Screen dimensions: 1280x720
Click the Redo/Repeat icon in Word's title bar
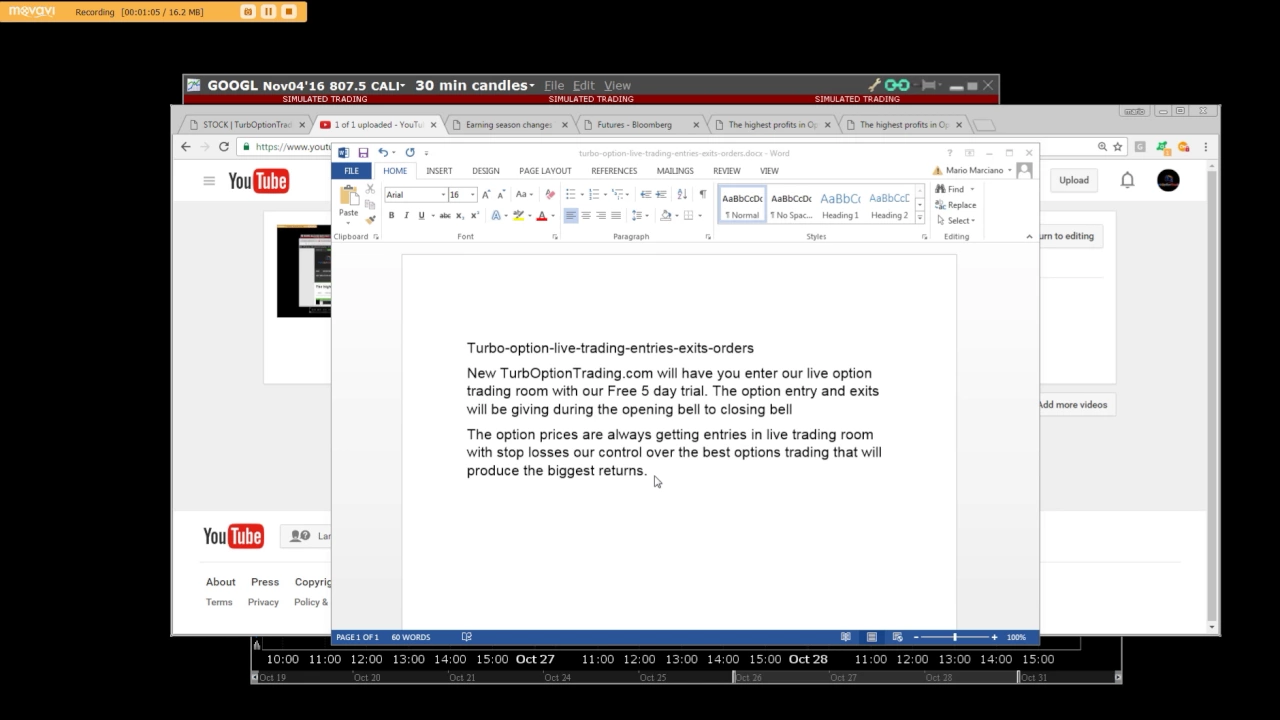[410, 153]
